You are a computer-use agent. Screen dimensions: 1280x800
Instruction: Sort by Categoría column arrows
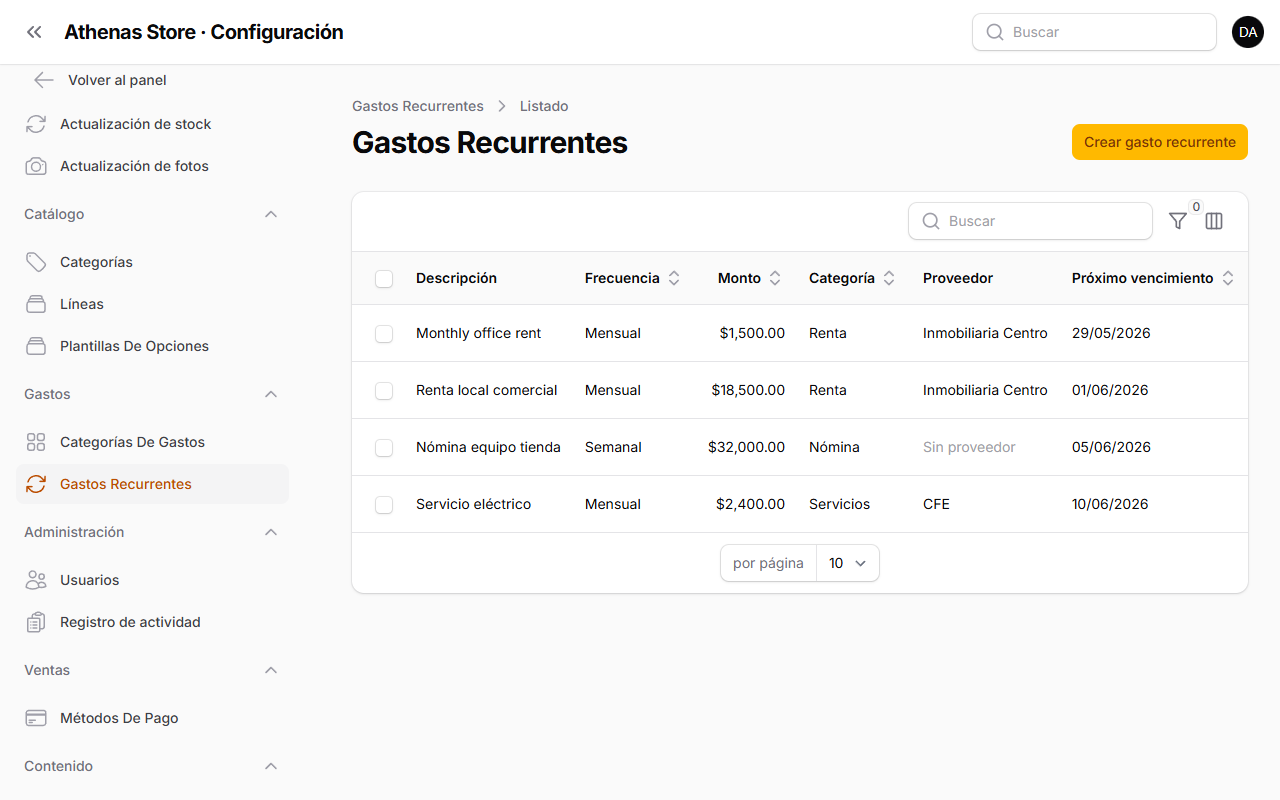pos(889,278)
